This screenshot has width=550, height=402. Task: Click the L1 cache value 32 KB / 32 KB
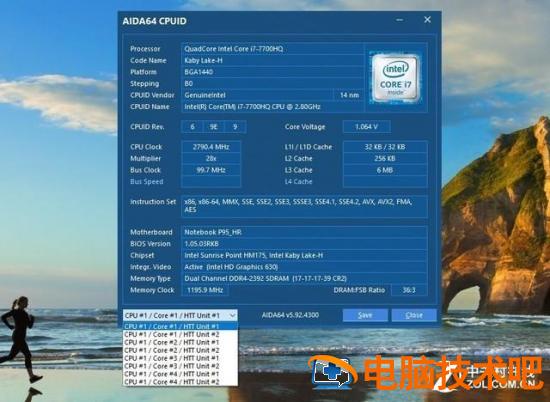(385, 147)
